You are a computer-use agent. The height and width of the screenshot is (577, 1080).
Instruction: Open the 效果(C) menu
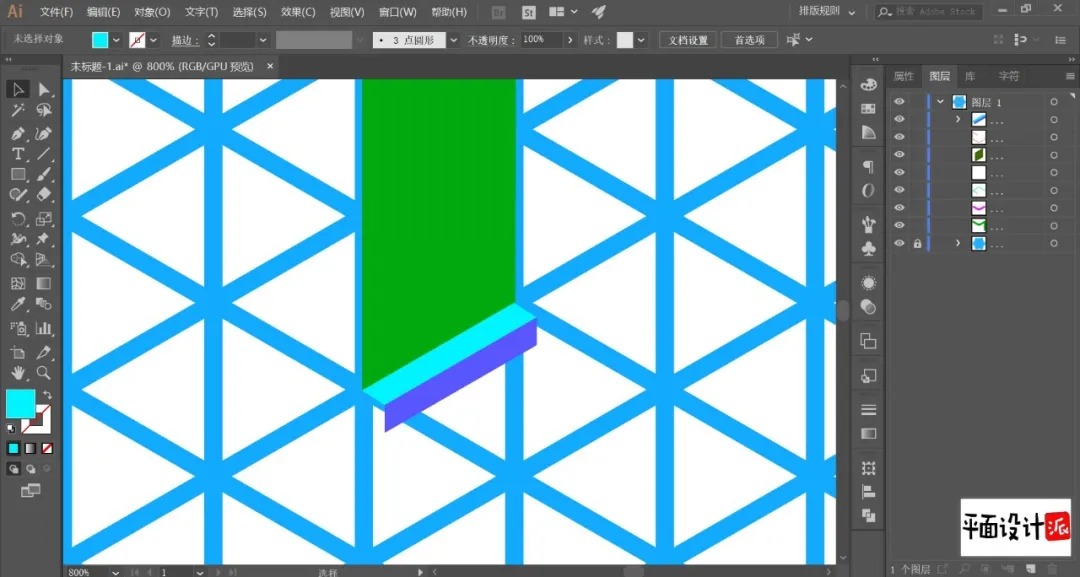point(298,12)
